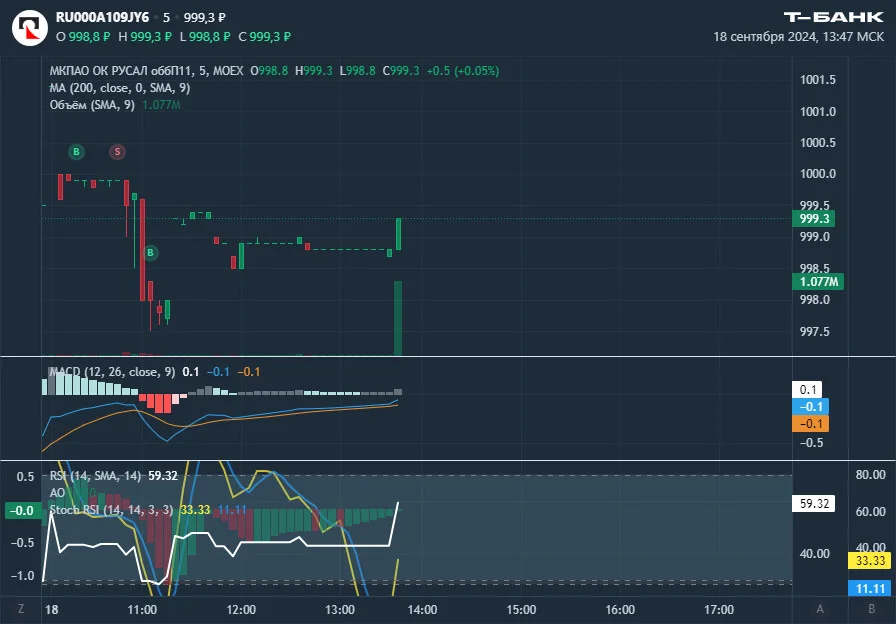This screenshot has height=624, width=896.
Task: Click the latest green candle near 999.3
Action: [x=398, y=234]
